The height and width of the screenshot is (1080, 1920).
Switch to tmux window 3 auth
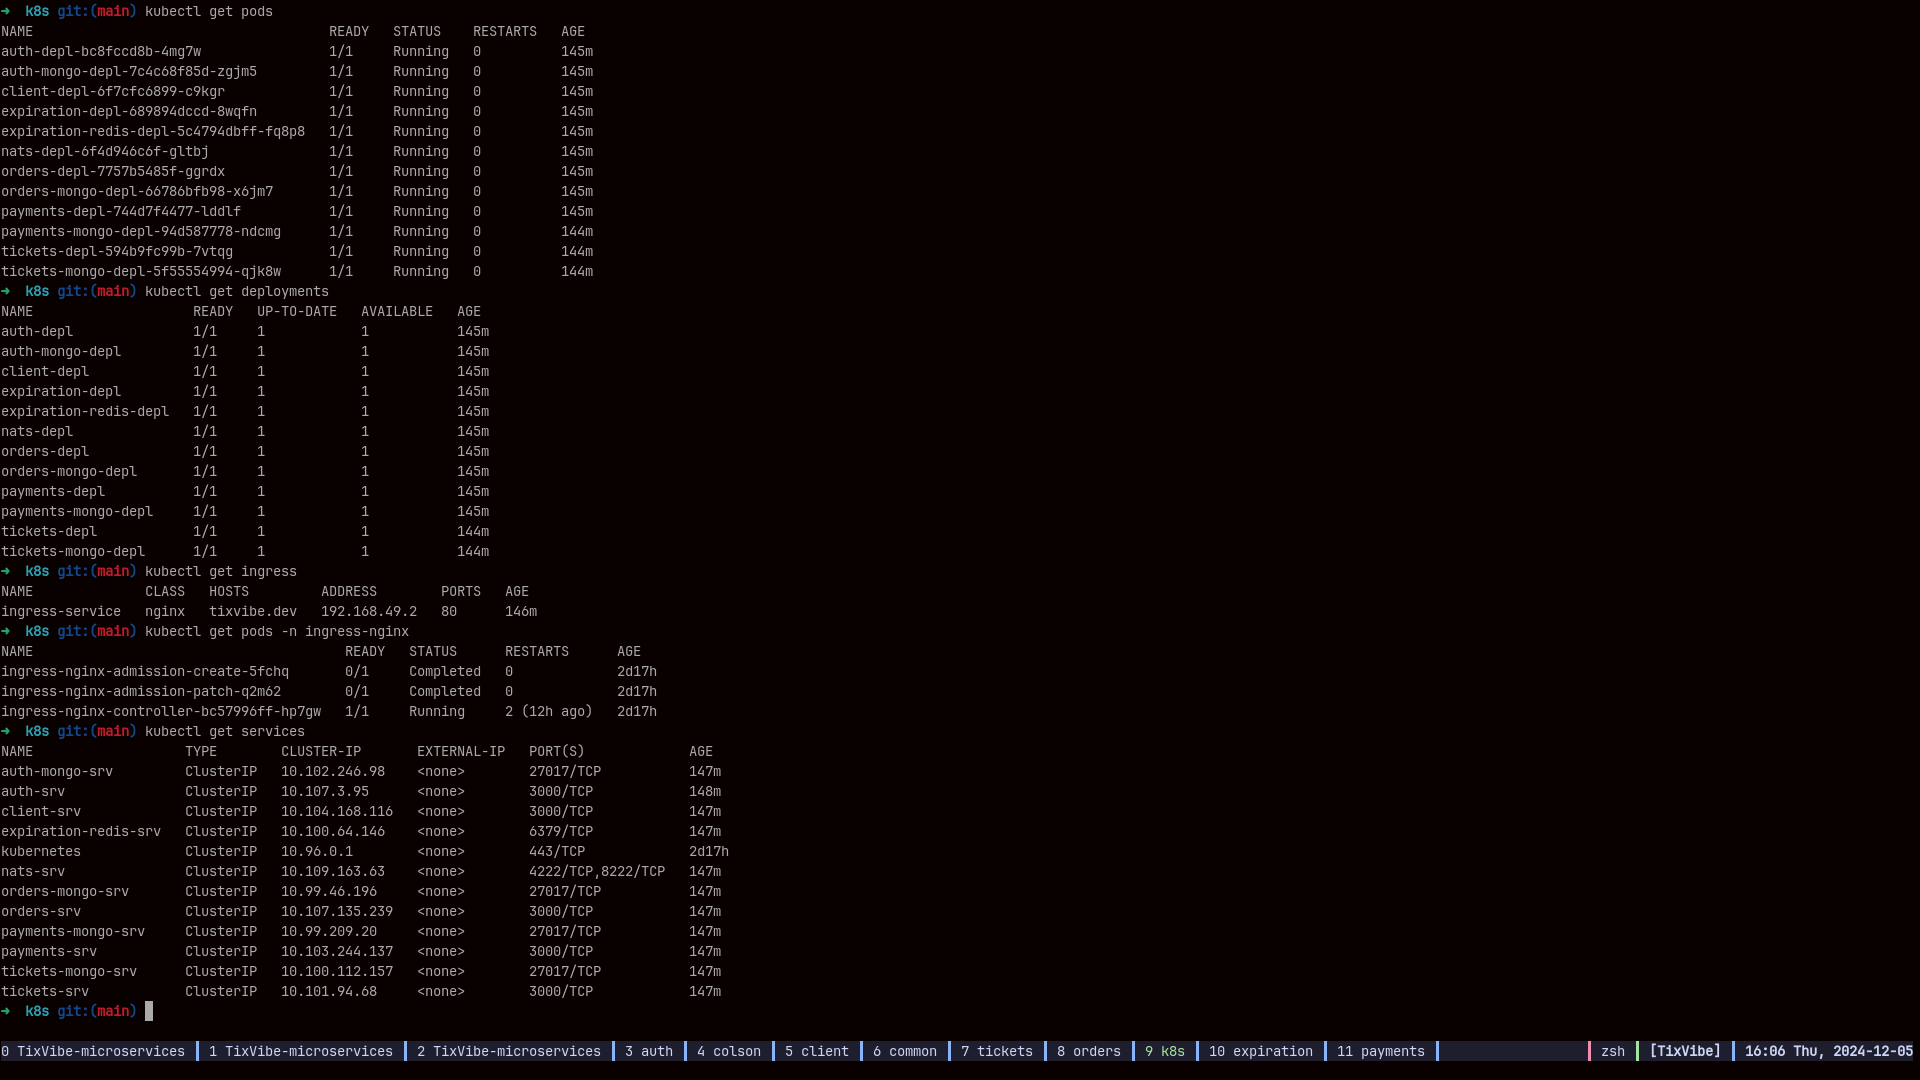(x=648, y=1051)
